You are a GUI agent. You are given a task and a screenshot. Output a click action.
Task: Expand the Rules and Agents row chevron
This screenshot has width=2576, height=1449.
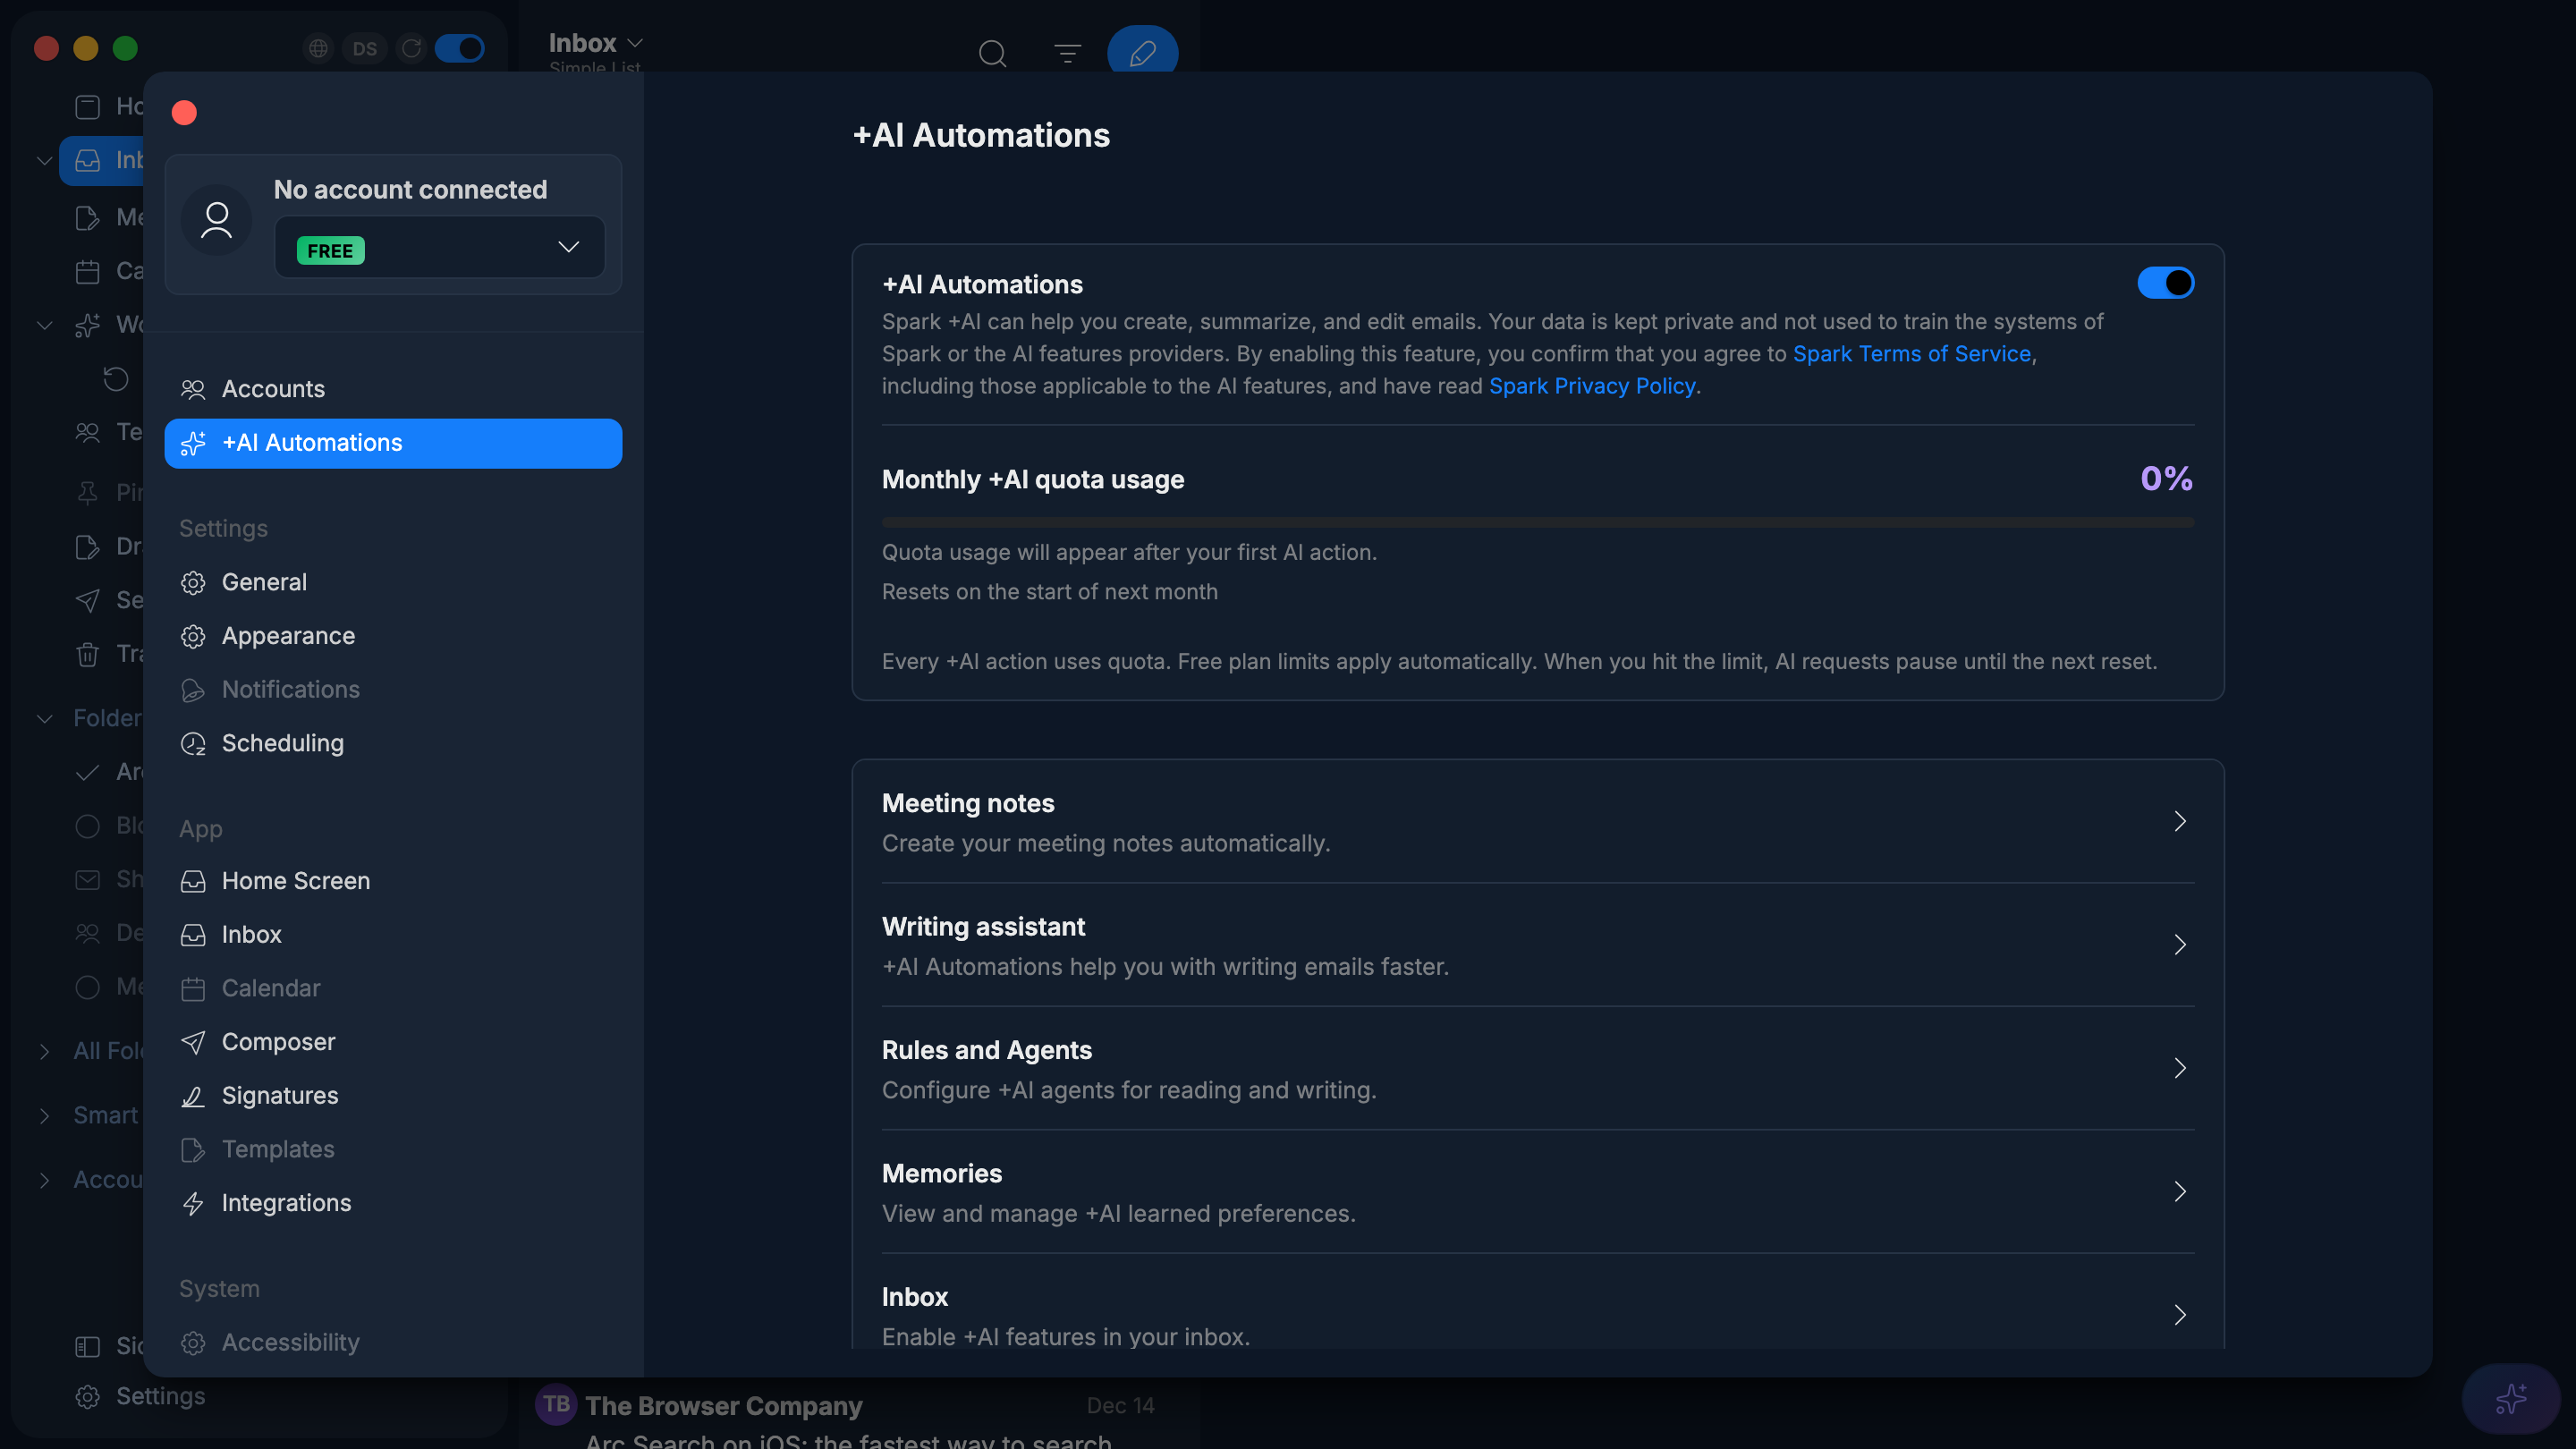coord(2180,1068)
